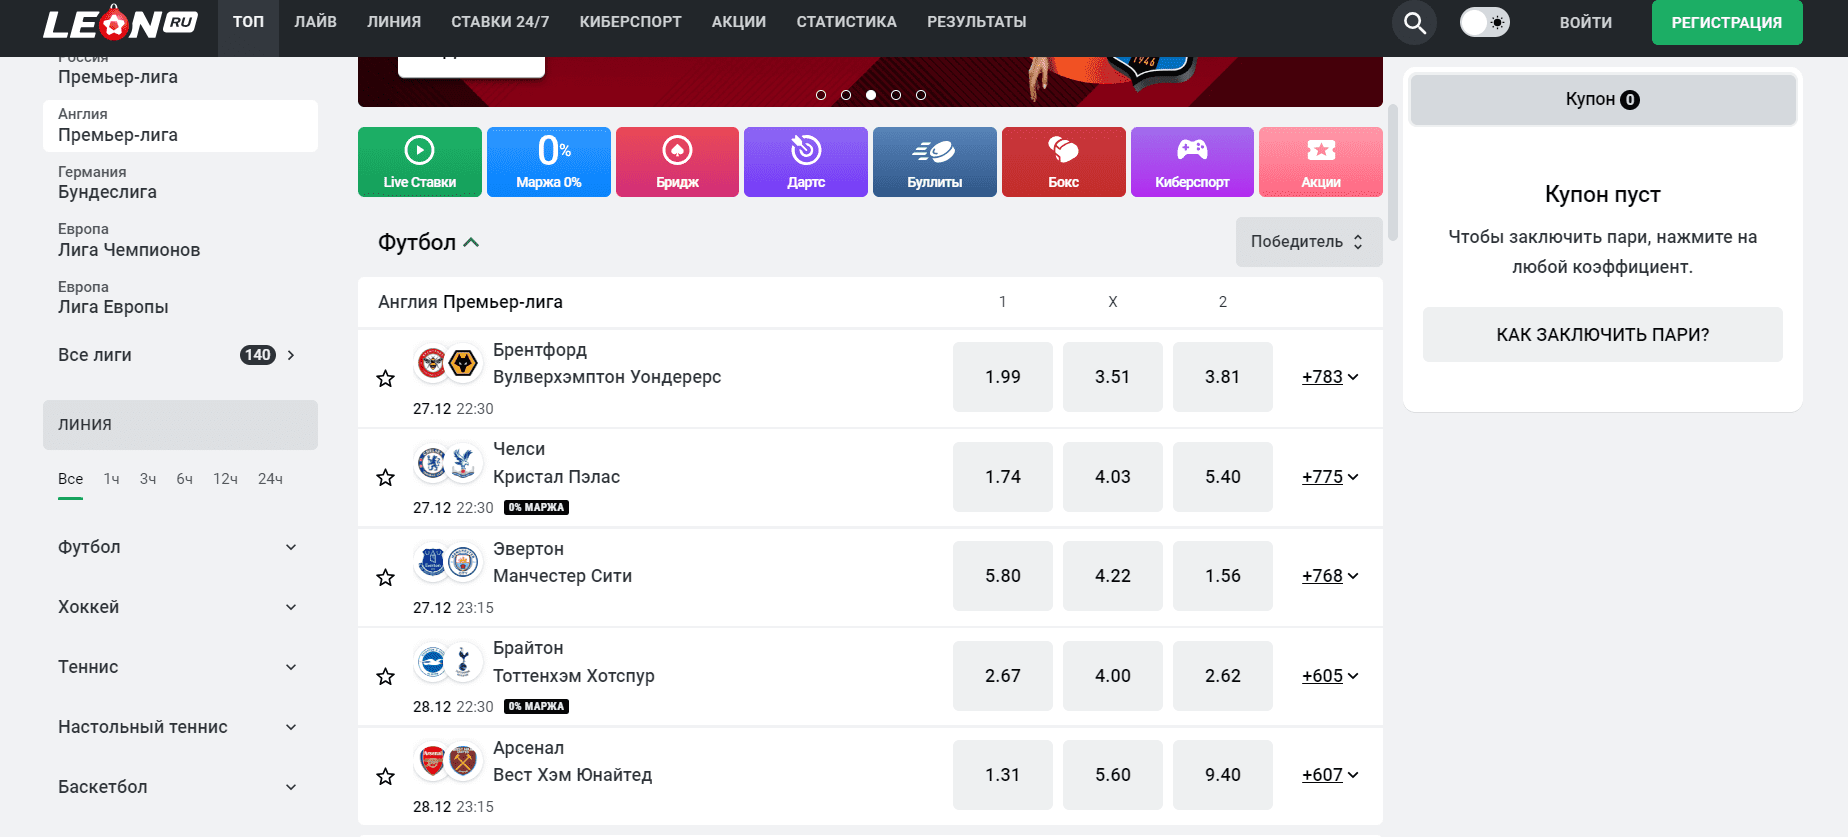Viewport: 1848px width, 837px height.
Task: Open АКЦИИ nav section
Action: tap(739, 22)
